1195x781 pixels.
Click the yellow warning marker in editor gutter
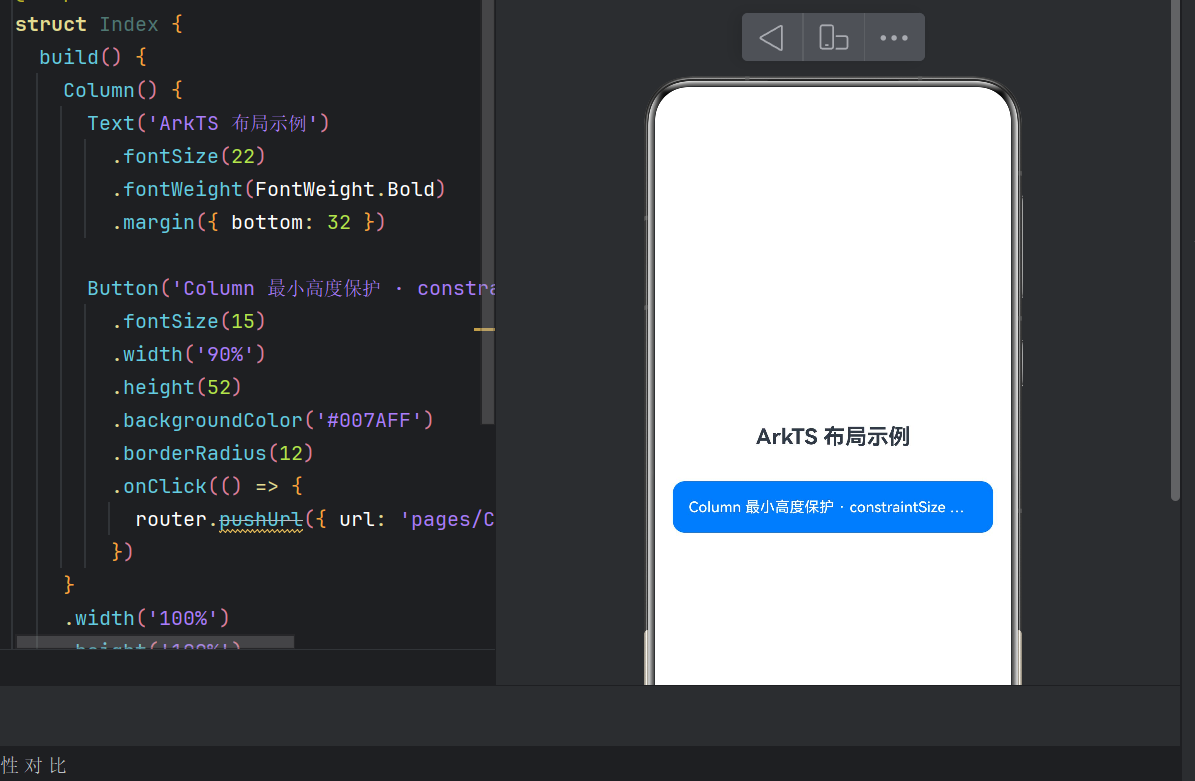[x=484, y=329]
